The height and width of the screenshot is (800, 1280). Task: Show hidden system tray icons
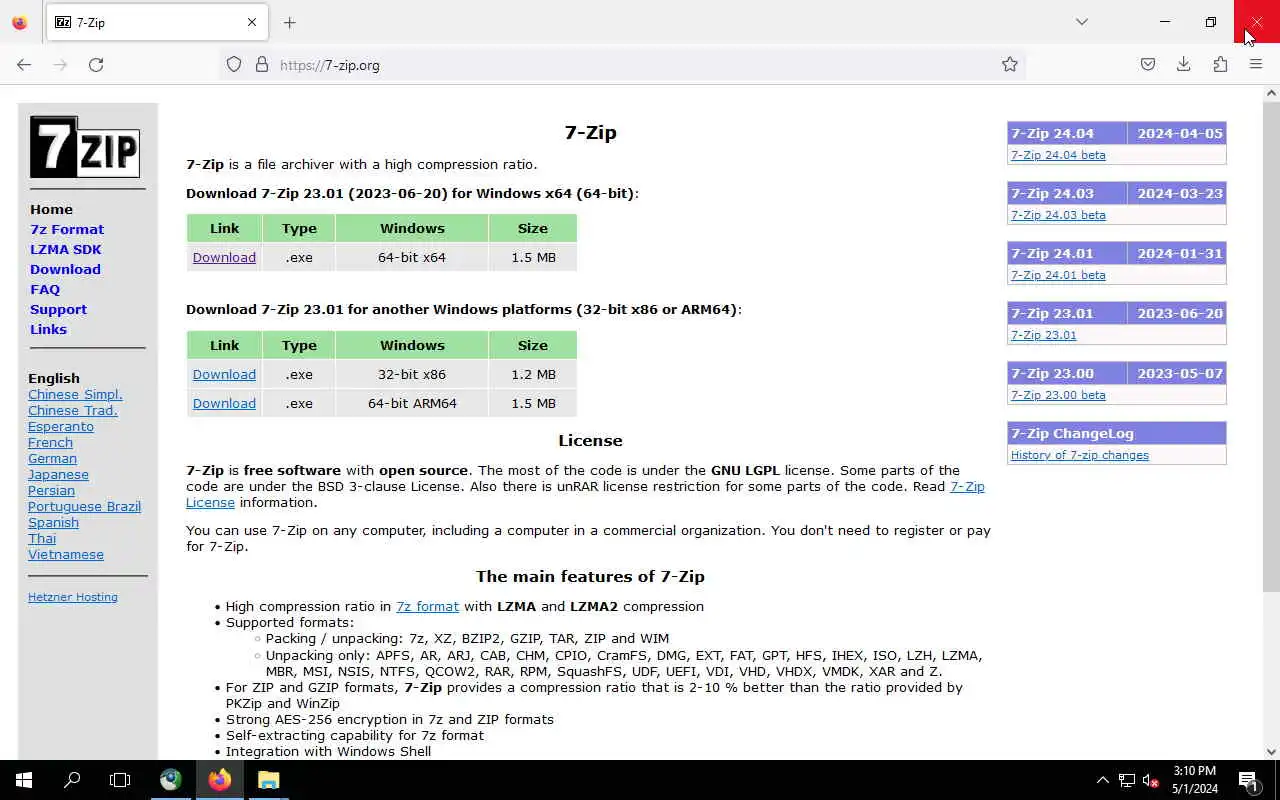coord(1103,780)
